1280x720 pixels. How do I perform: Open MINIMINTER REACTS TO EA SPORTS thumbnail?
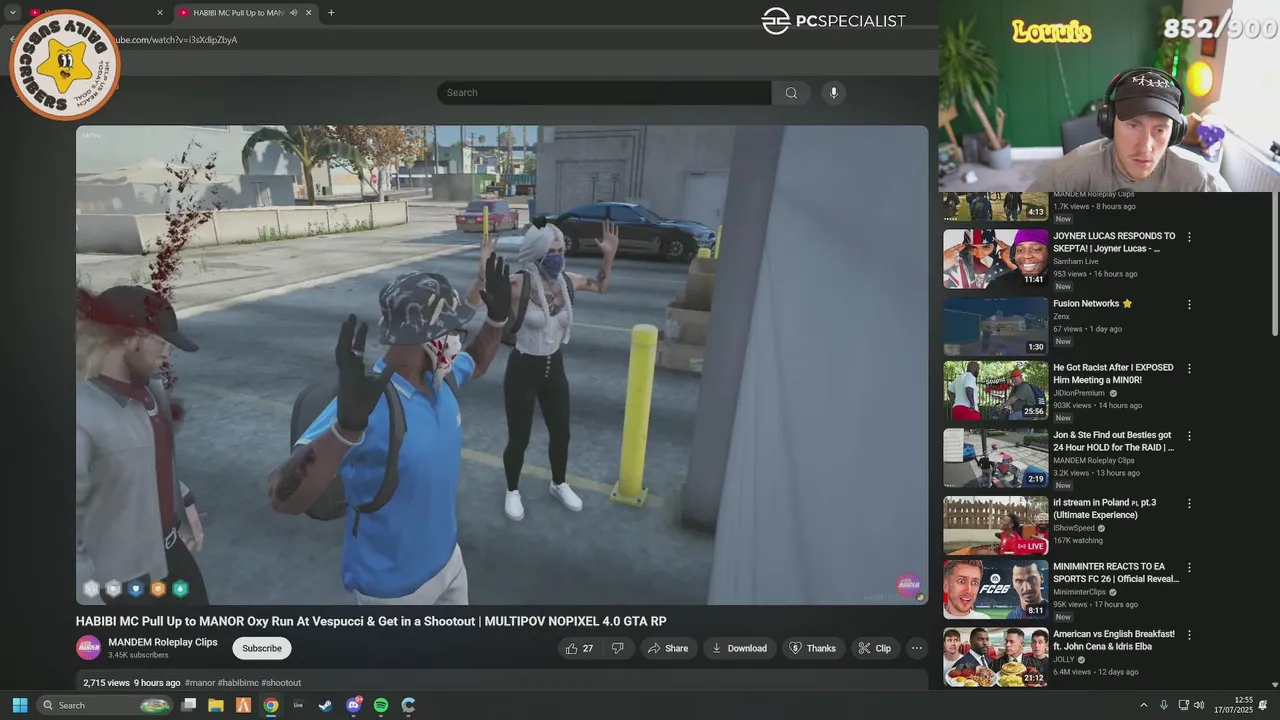(x=996, y=589)
